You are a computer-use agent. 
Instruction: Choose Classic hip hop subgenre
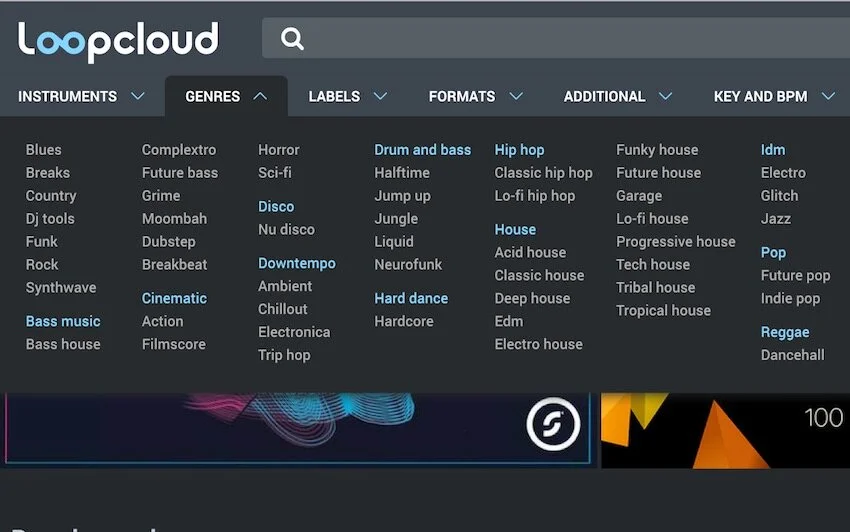click(x=543, y=173)
